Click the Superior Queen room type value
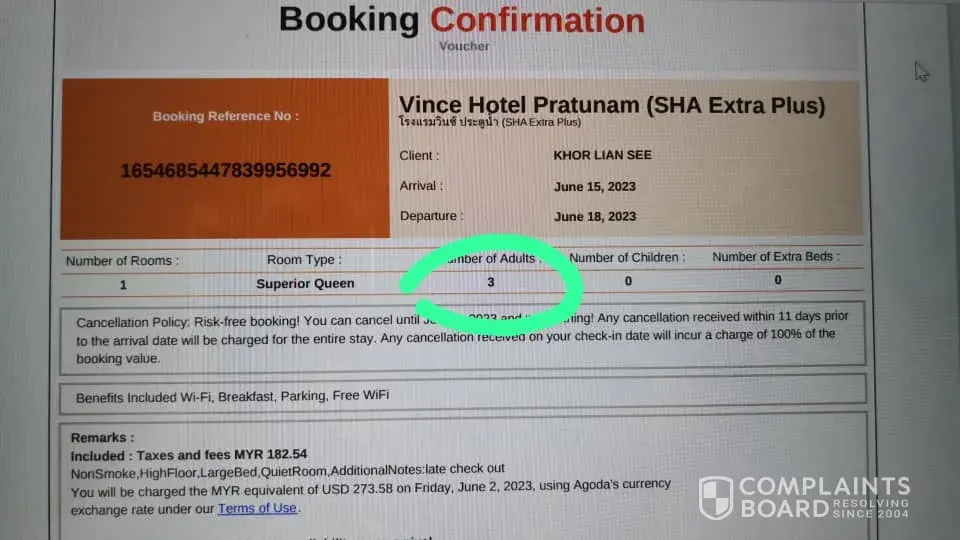 pyautogui.click(x=305, y=283)
